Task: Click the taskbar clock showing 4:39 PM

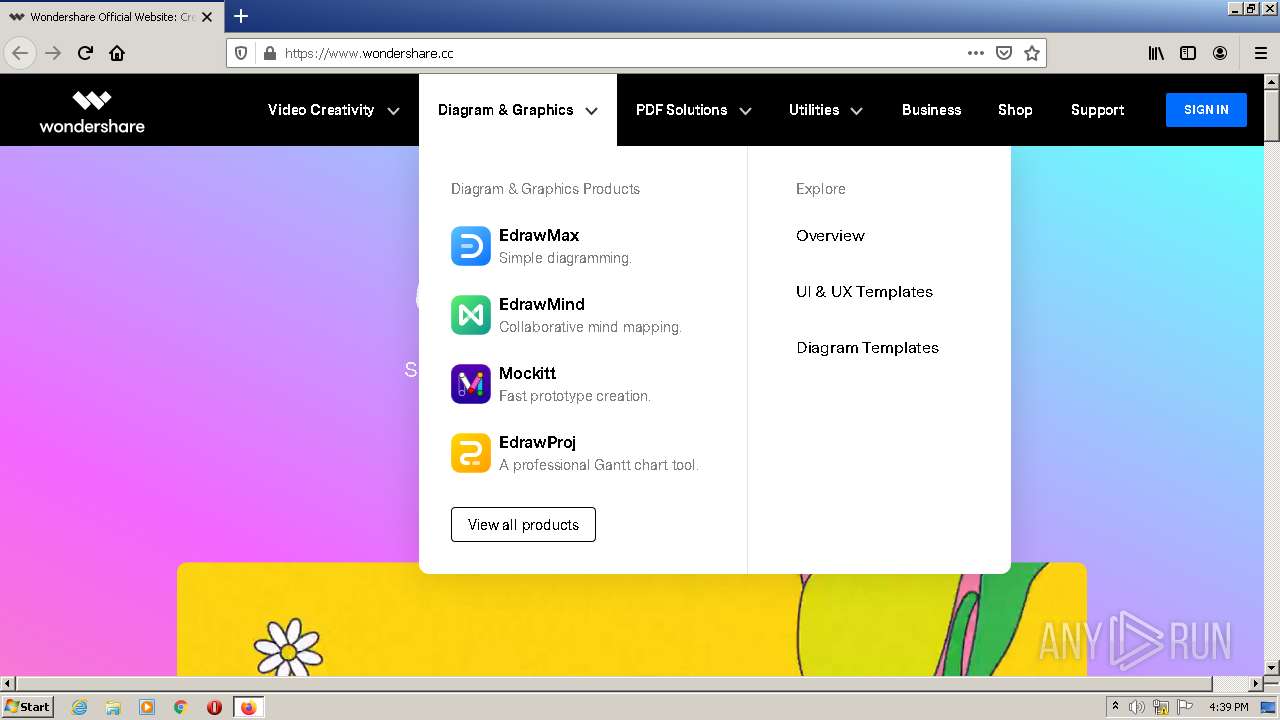Action: click(1228, 707)
